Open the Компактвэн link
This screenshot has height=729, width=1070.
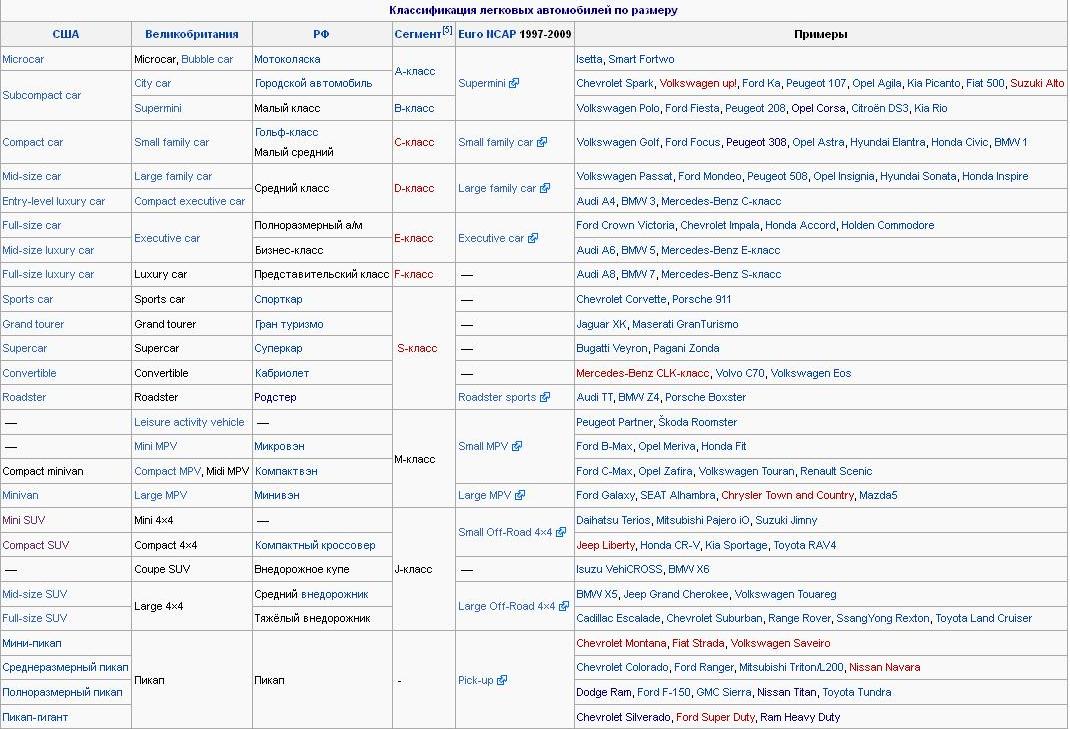(286, 472)
